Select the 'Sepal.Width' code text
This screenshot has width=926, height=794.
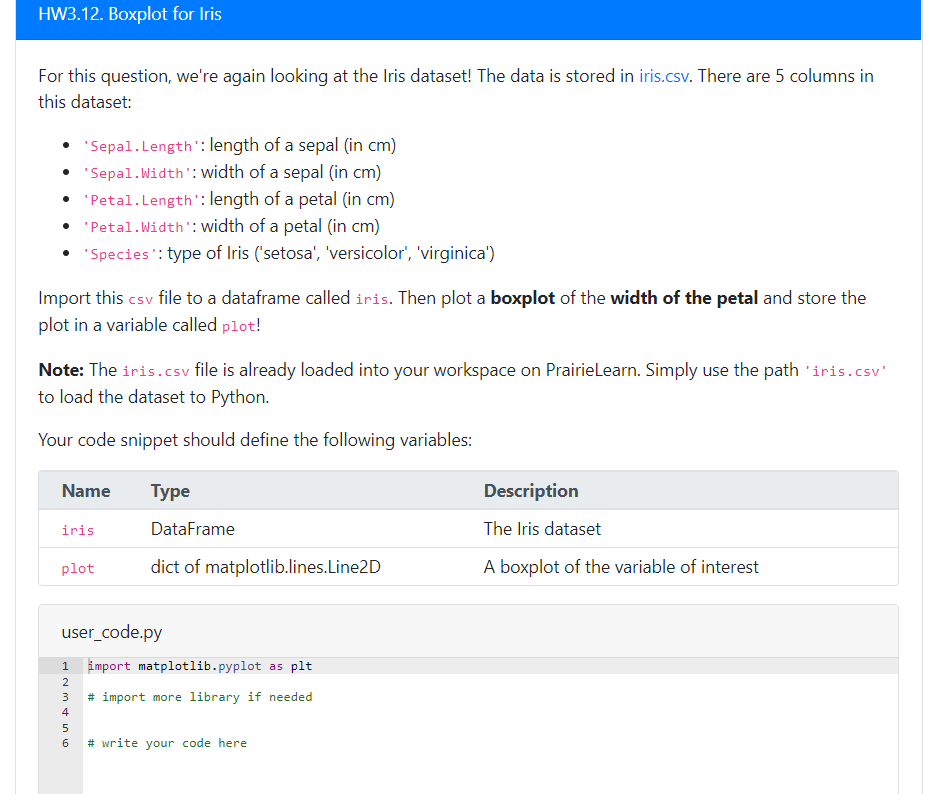click(137, 173)
